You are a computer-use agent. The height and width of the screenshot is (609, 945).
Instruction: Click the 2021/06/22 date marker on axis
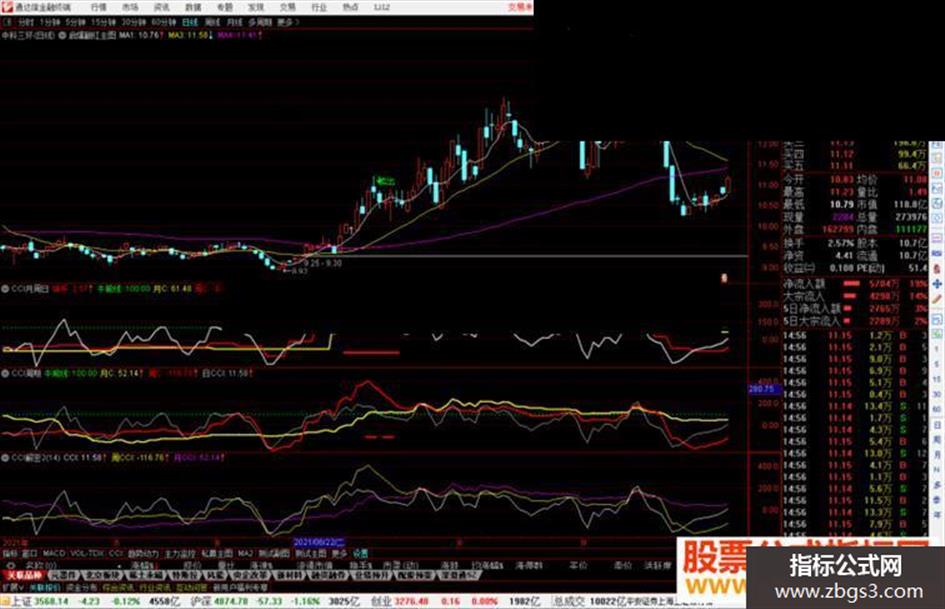pos(319,542)
